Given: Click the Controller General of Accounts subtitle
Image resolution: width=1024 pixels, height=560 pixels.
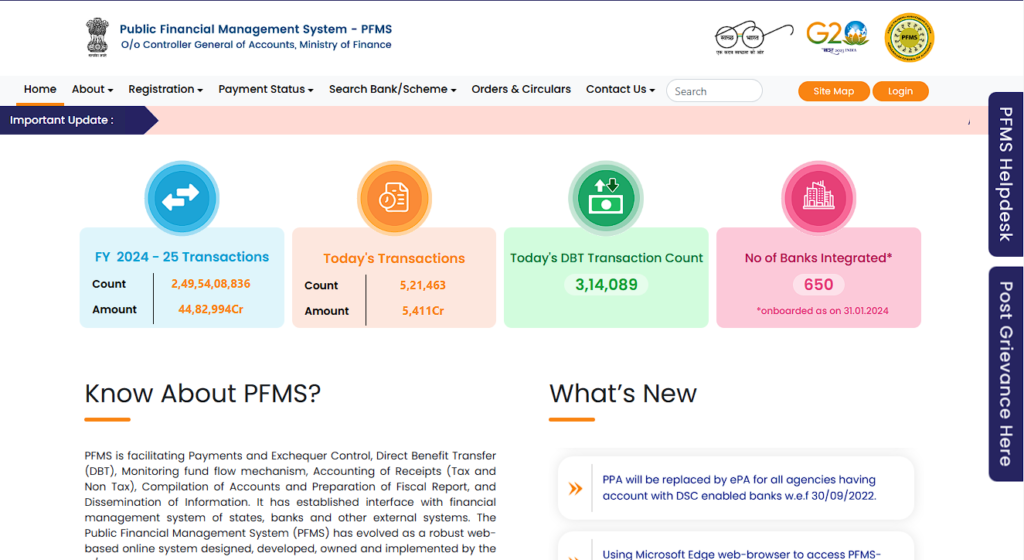Looking at the screenshot, I should tap(256, 45).
